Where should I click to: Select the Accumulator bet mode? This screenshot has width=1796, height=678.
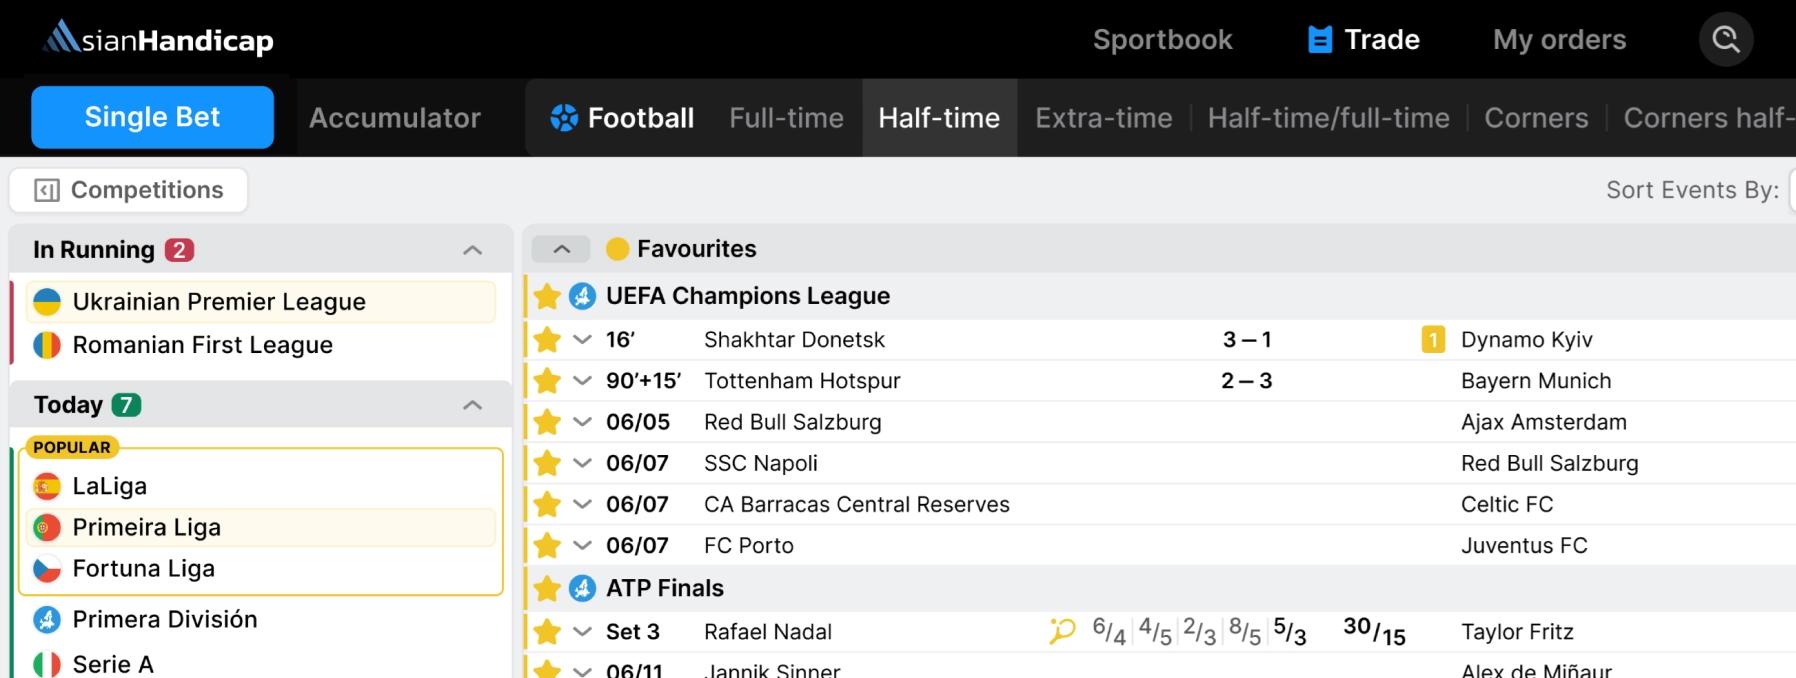(395, 118)
